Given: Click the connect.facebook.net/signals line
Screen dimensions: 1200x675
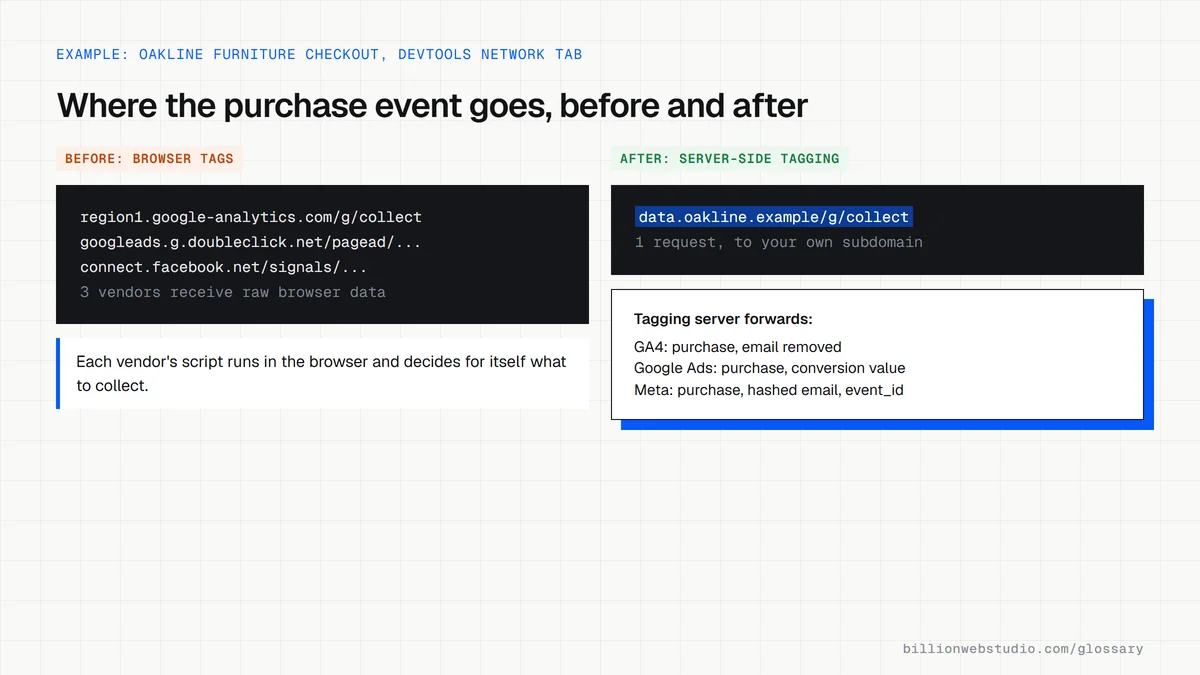Looking at the screenshot, I should tap(224, 268).
